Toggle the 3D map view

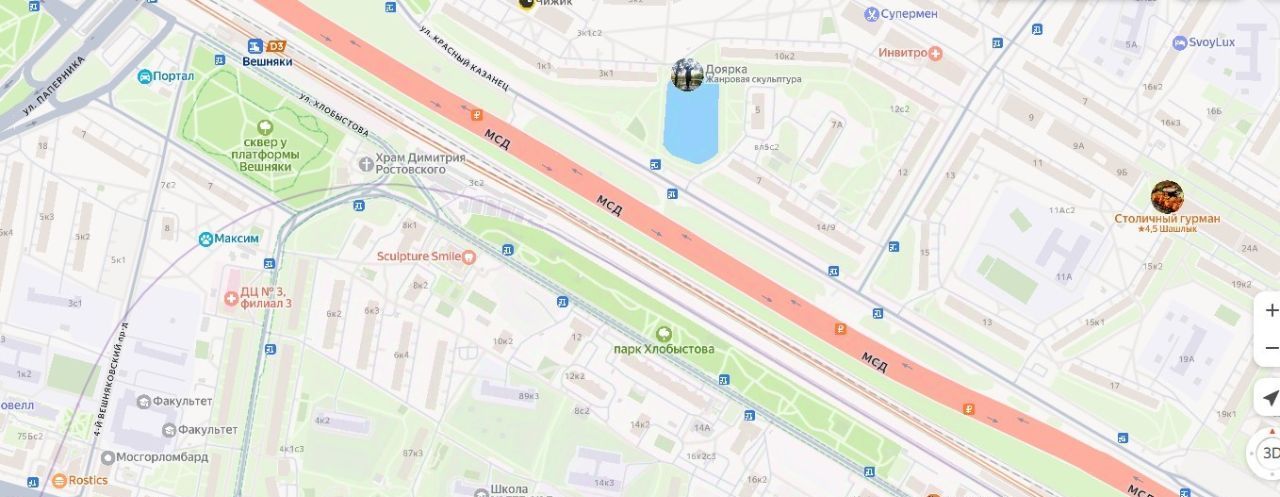(x=1267, y=453)
